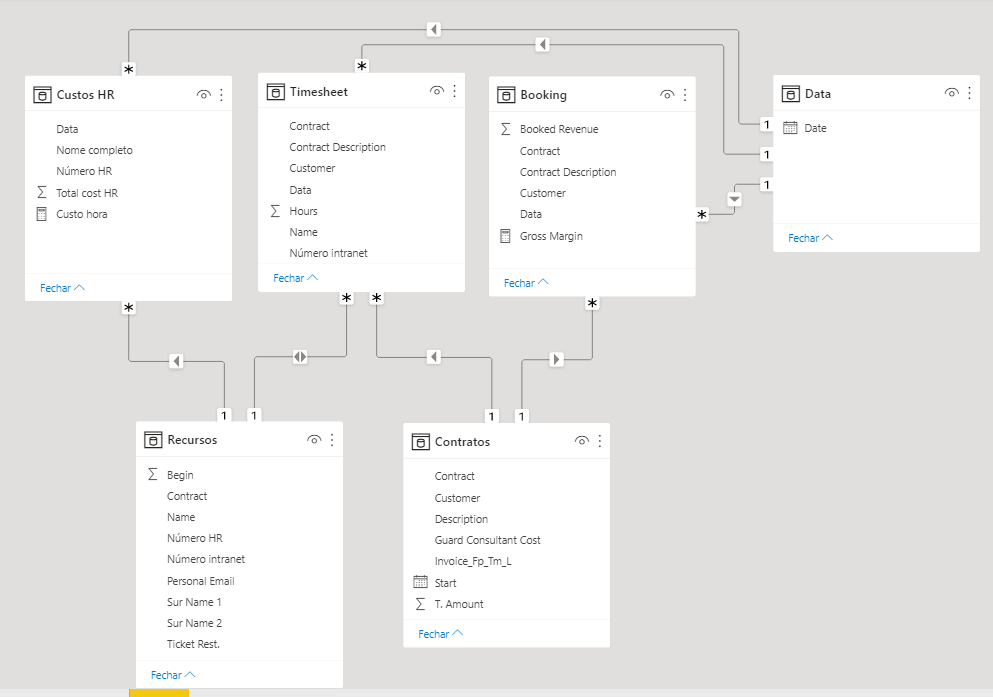Screen dimensions: 993x697
Task: Click the Timesheet table icon
Action: pos(275,92)
